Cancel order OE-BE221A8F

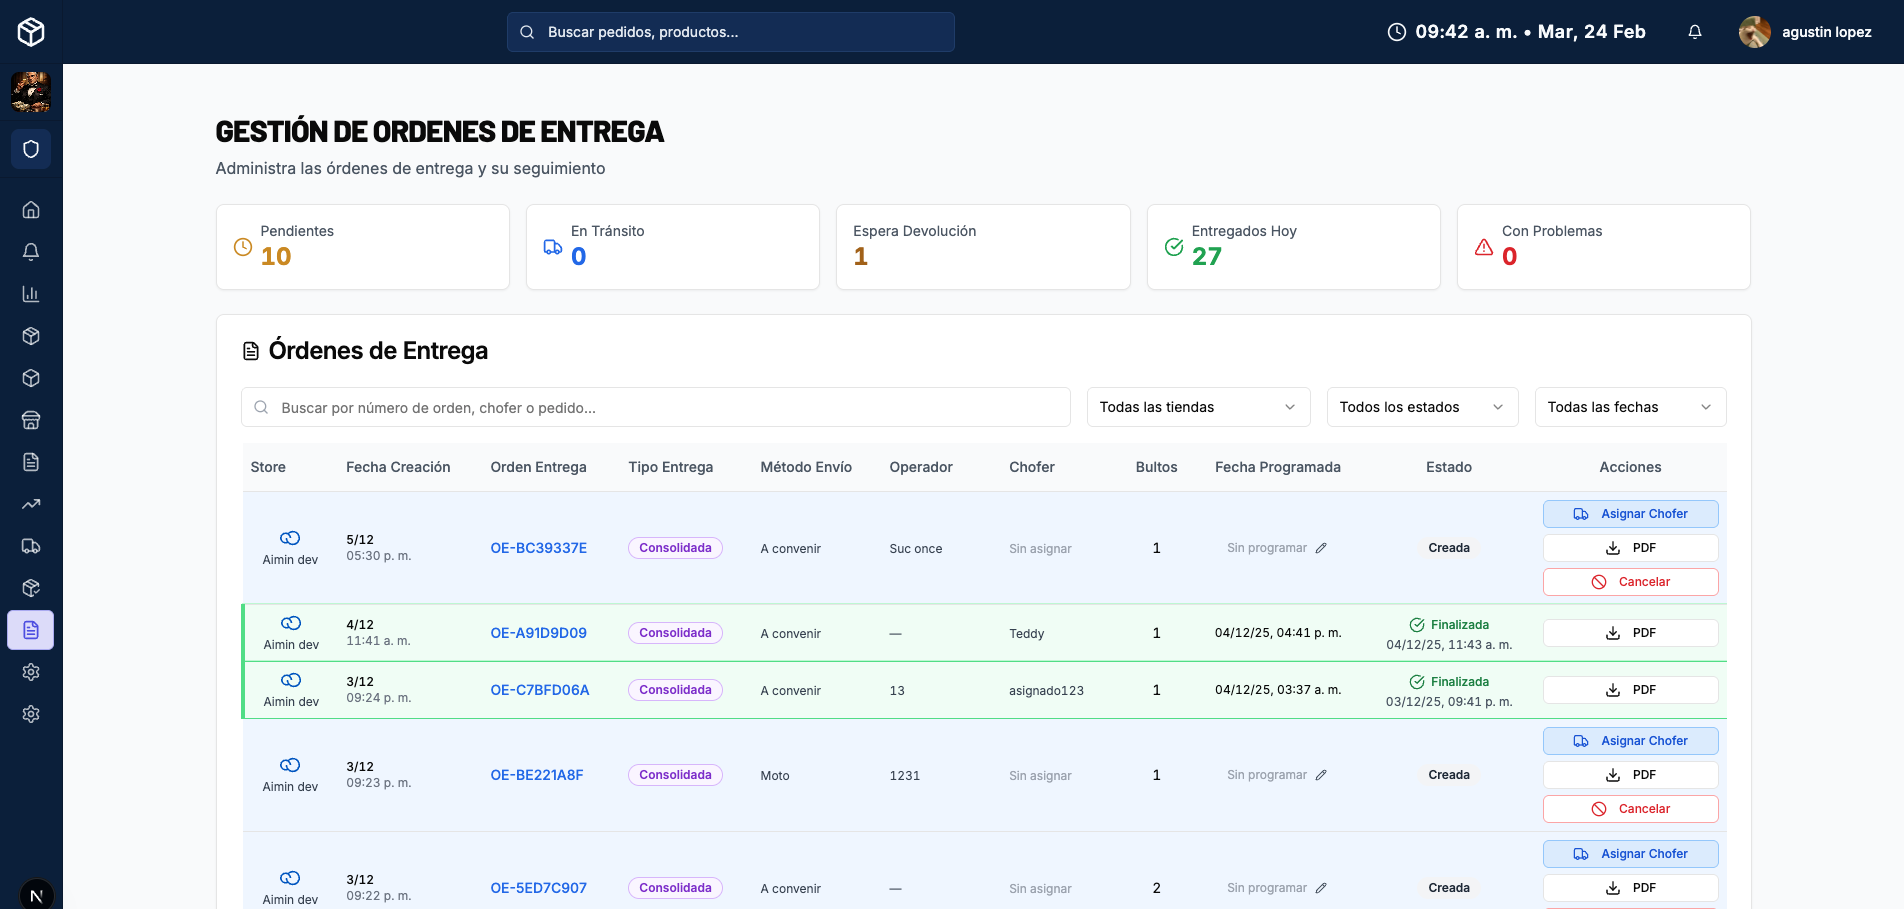1630,809
